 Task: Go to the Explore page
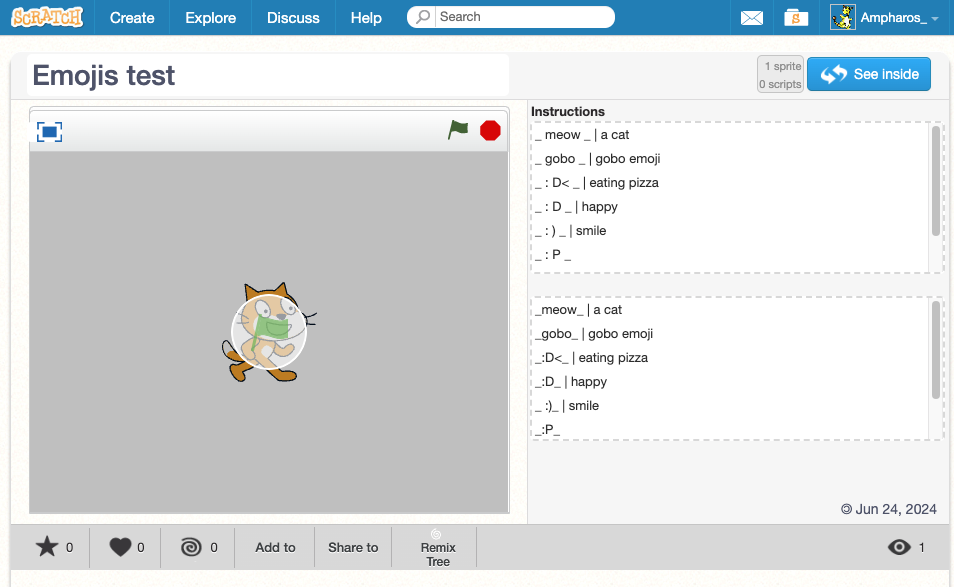pyautogui.click(x=211, y=18)
